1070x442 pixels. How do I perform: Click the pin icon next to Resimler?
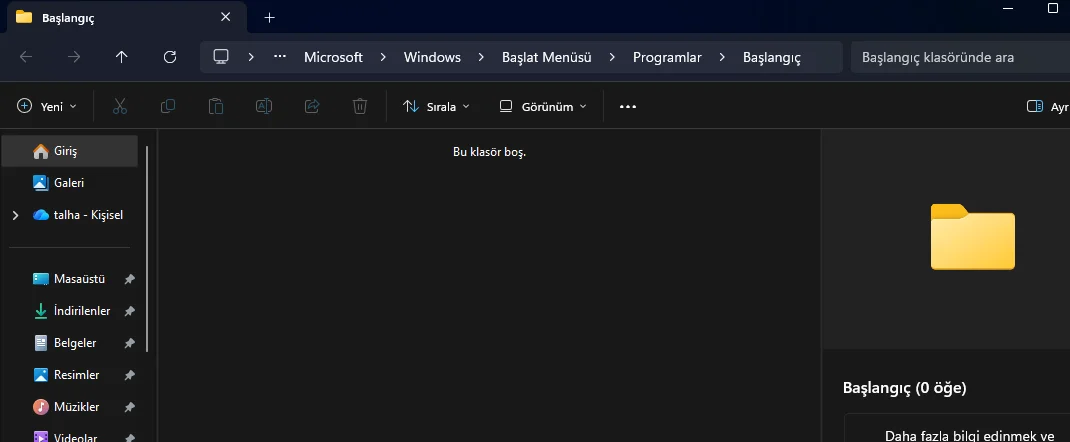pos(130,375)
